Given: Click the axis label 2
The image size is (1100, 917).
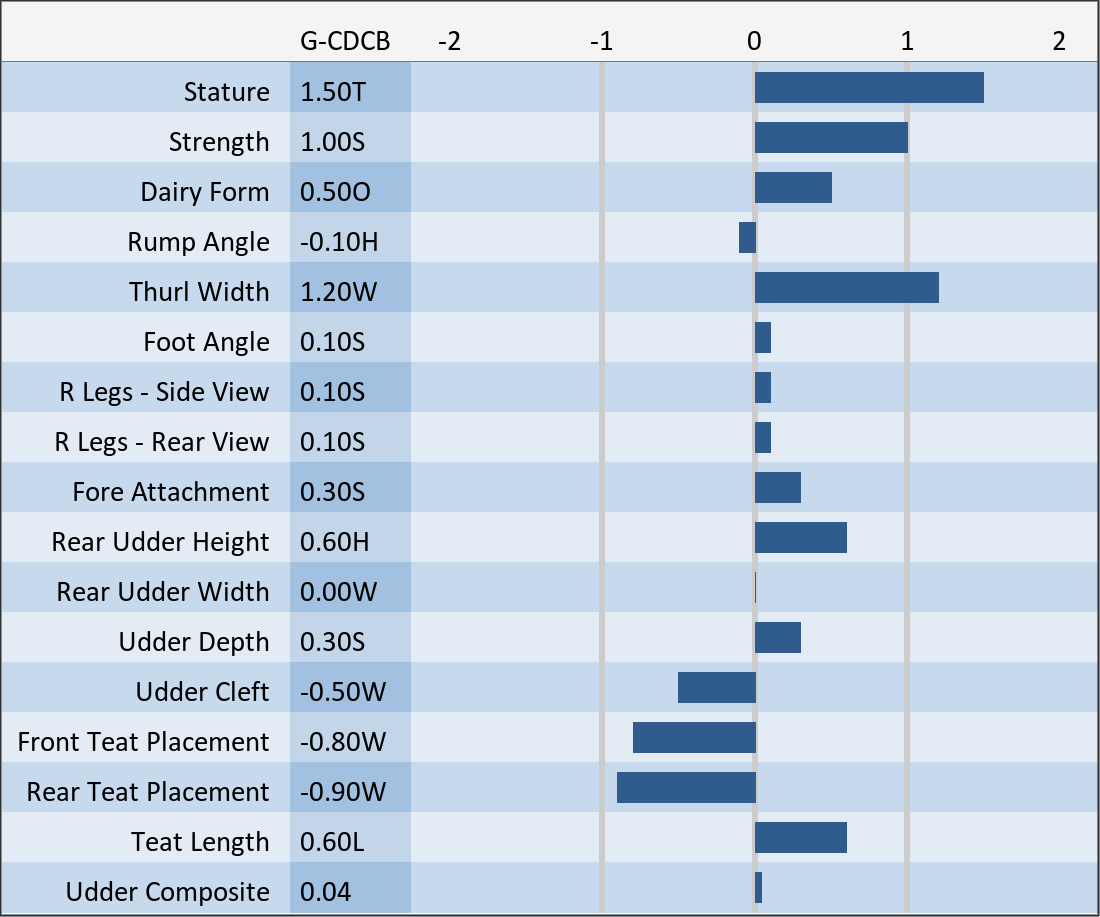Looking at the screenshot, I should click(1059, 41).
